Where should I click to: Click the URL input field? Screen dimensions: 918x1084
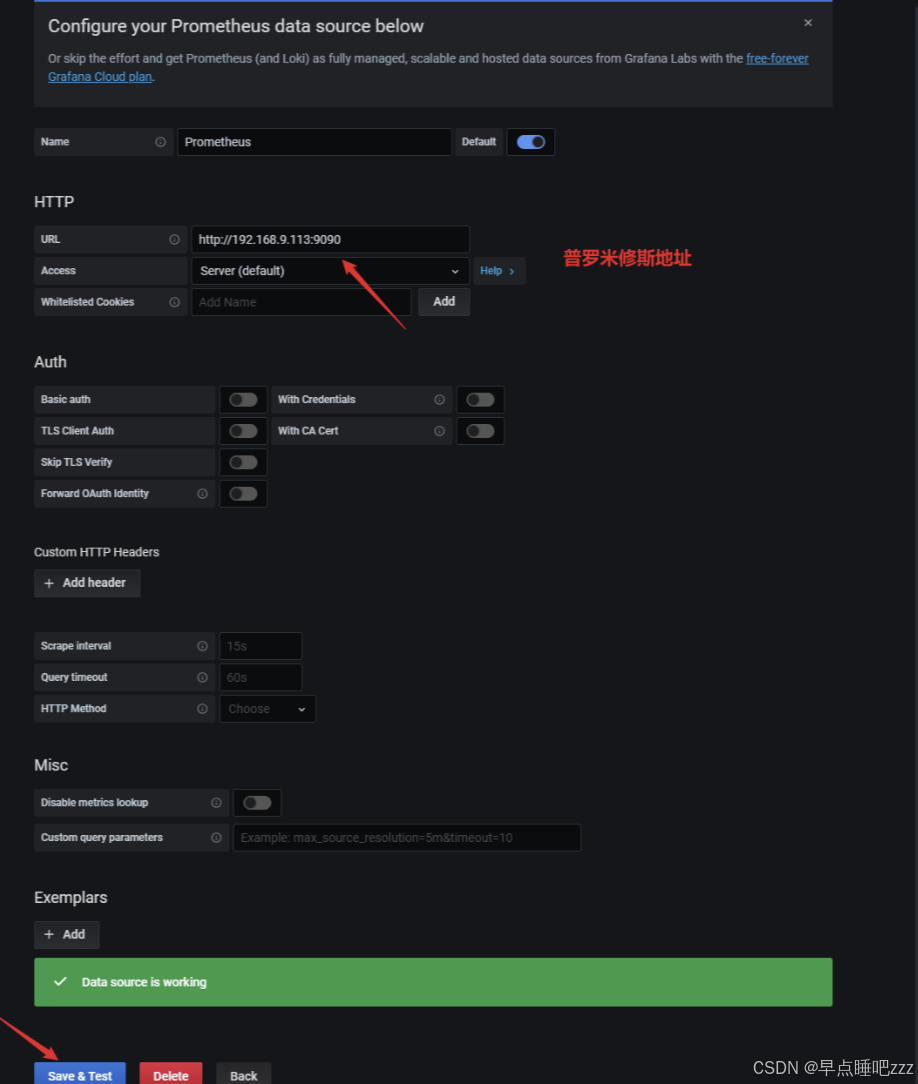tap(330, 239)
